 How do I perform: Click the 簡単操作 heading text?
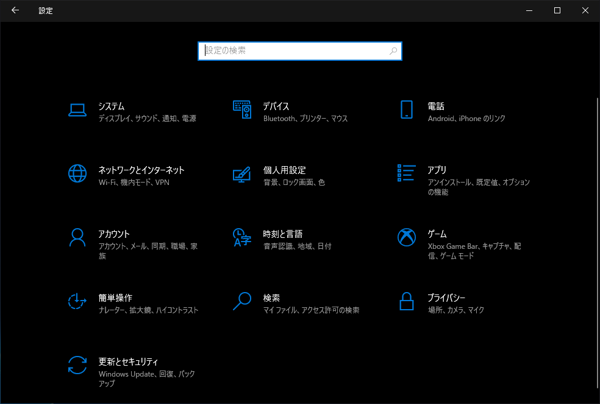[x=115, y=298]
